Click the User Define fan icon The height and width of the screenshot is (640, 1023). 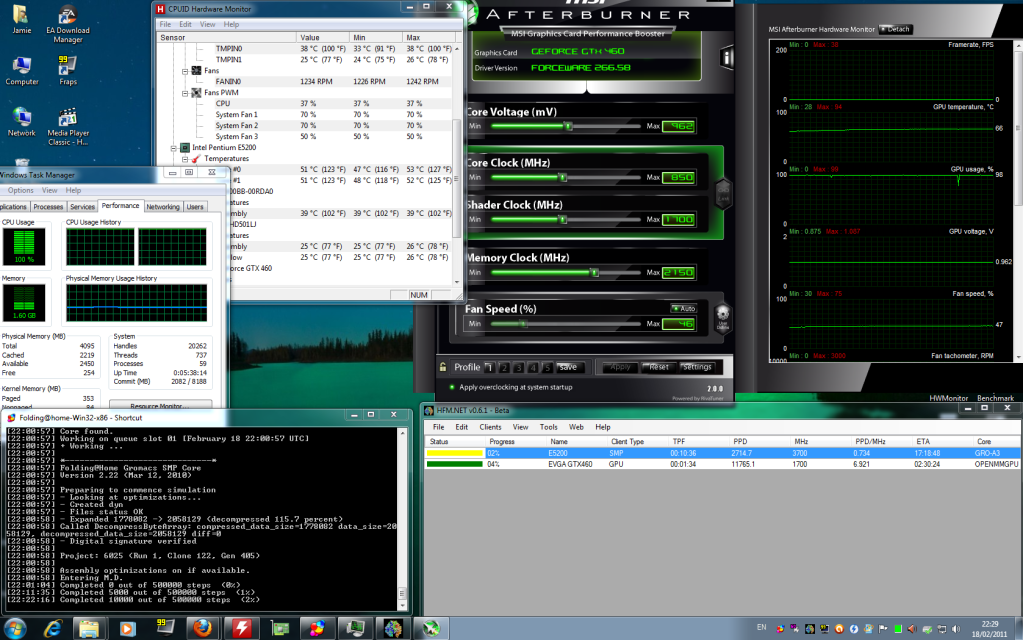point(722,318)
